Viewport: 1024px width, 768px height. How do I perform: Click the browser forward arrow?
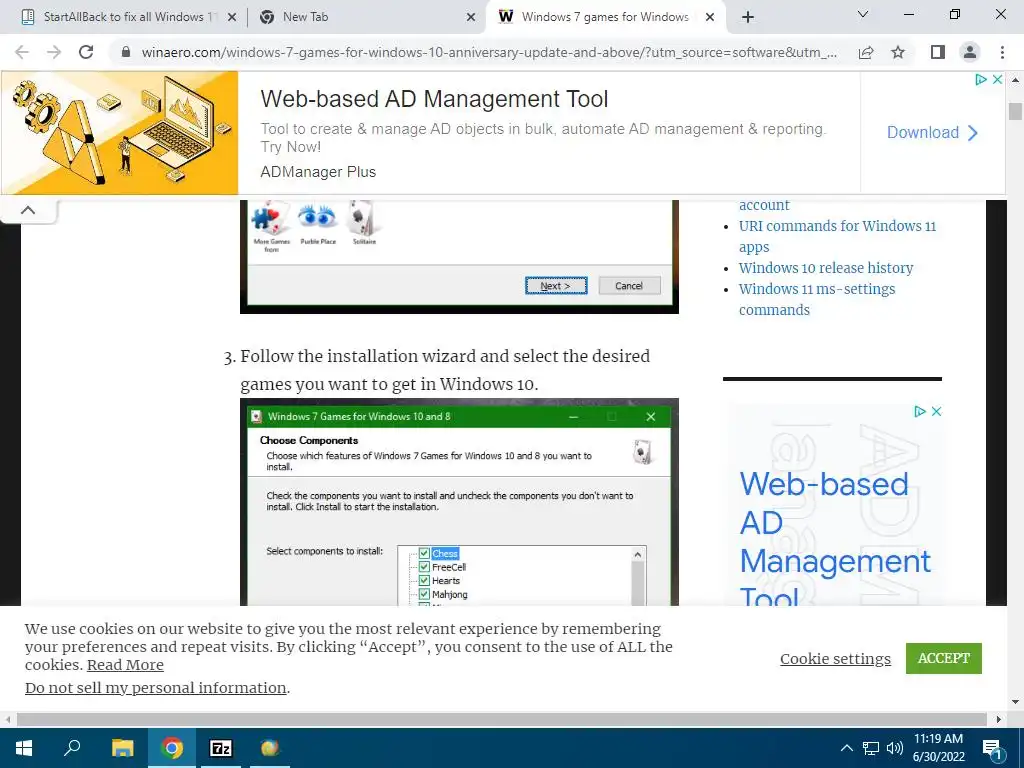(54, 52)
